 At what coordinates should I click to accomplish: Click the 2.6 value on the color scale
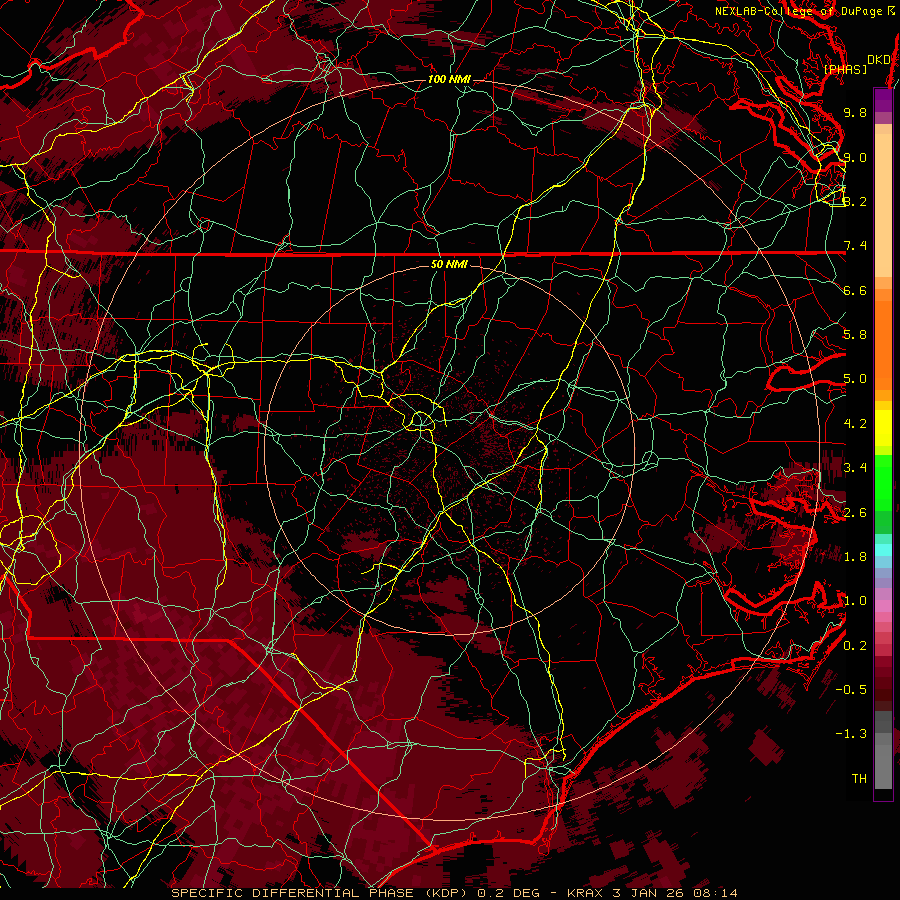855,513
